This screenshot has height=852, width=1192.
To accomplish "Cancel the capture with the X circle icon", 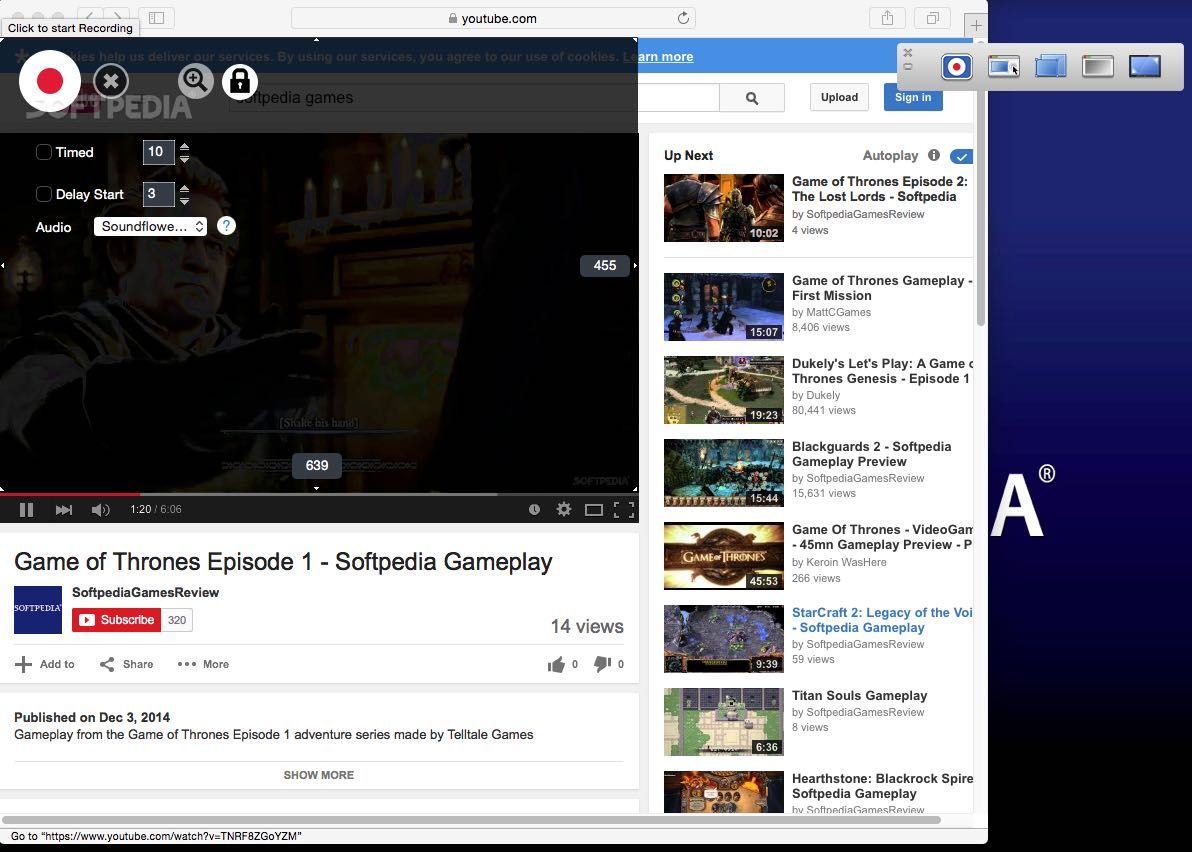I will click(x=111, y=81).
